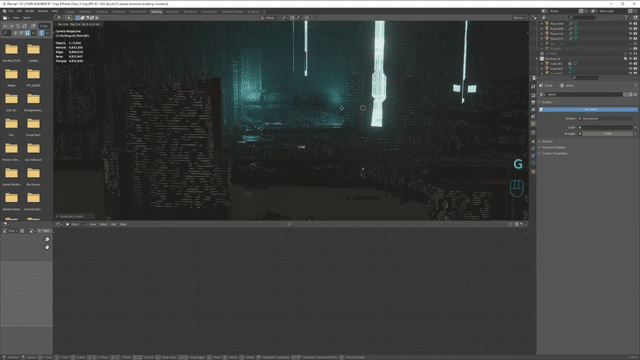Select the tweak select tool in viewport header
Image resolution: width=640 pixels, height=360 pixels.
point(69,18)
